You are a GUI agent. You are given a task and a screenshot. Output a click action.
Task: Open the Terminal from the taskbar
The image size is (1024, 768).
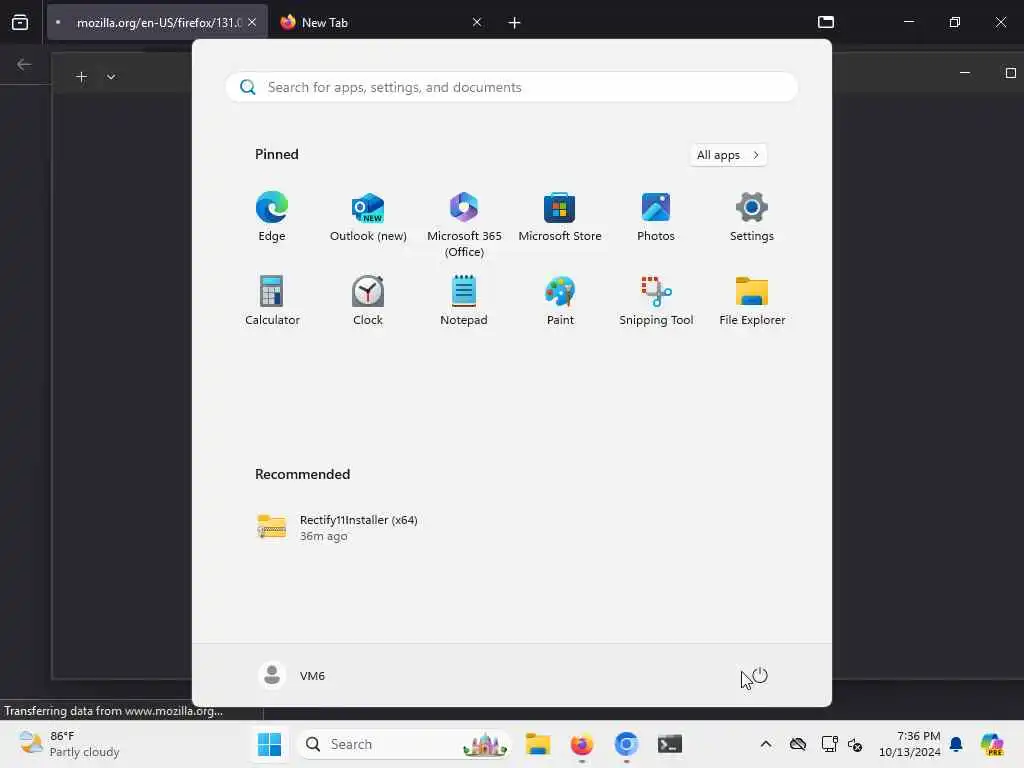click(x=669, y=744)
